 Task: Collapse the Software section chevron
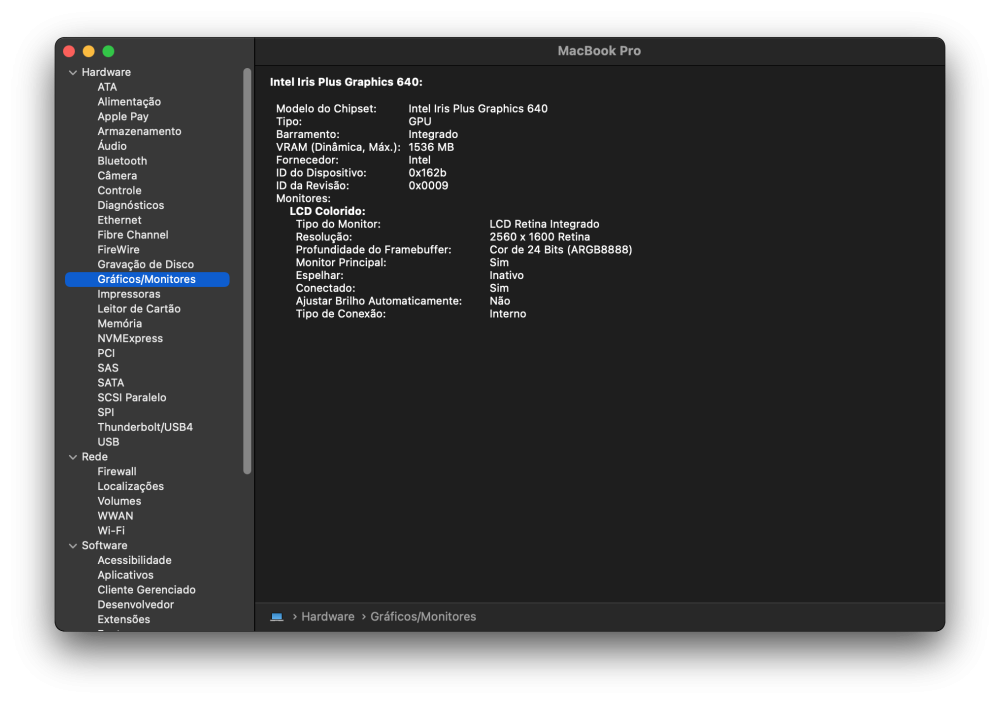point(73,546)
